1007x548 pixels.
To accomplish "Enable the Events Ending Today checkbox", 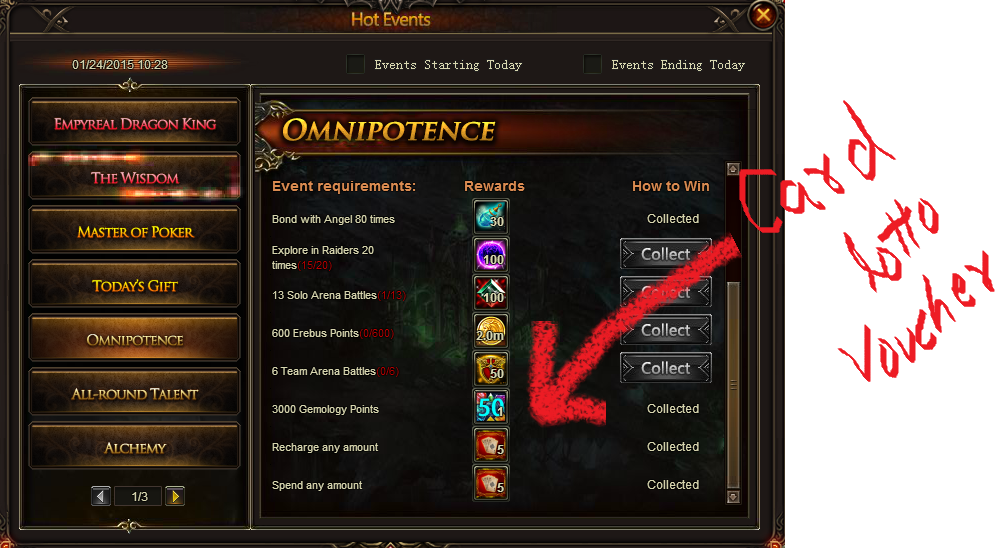I will pyautogui.click(x=592, y=64).
